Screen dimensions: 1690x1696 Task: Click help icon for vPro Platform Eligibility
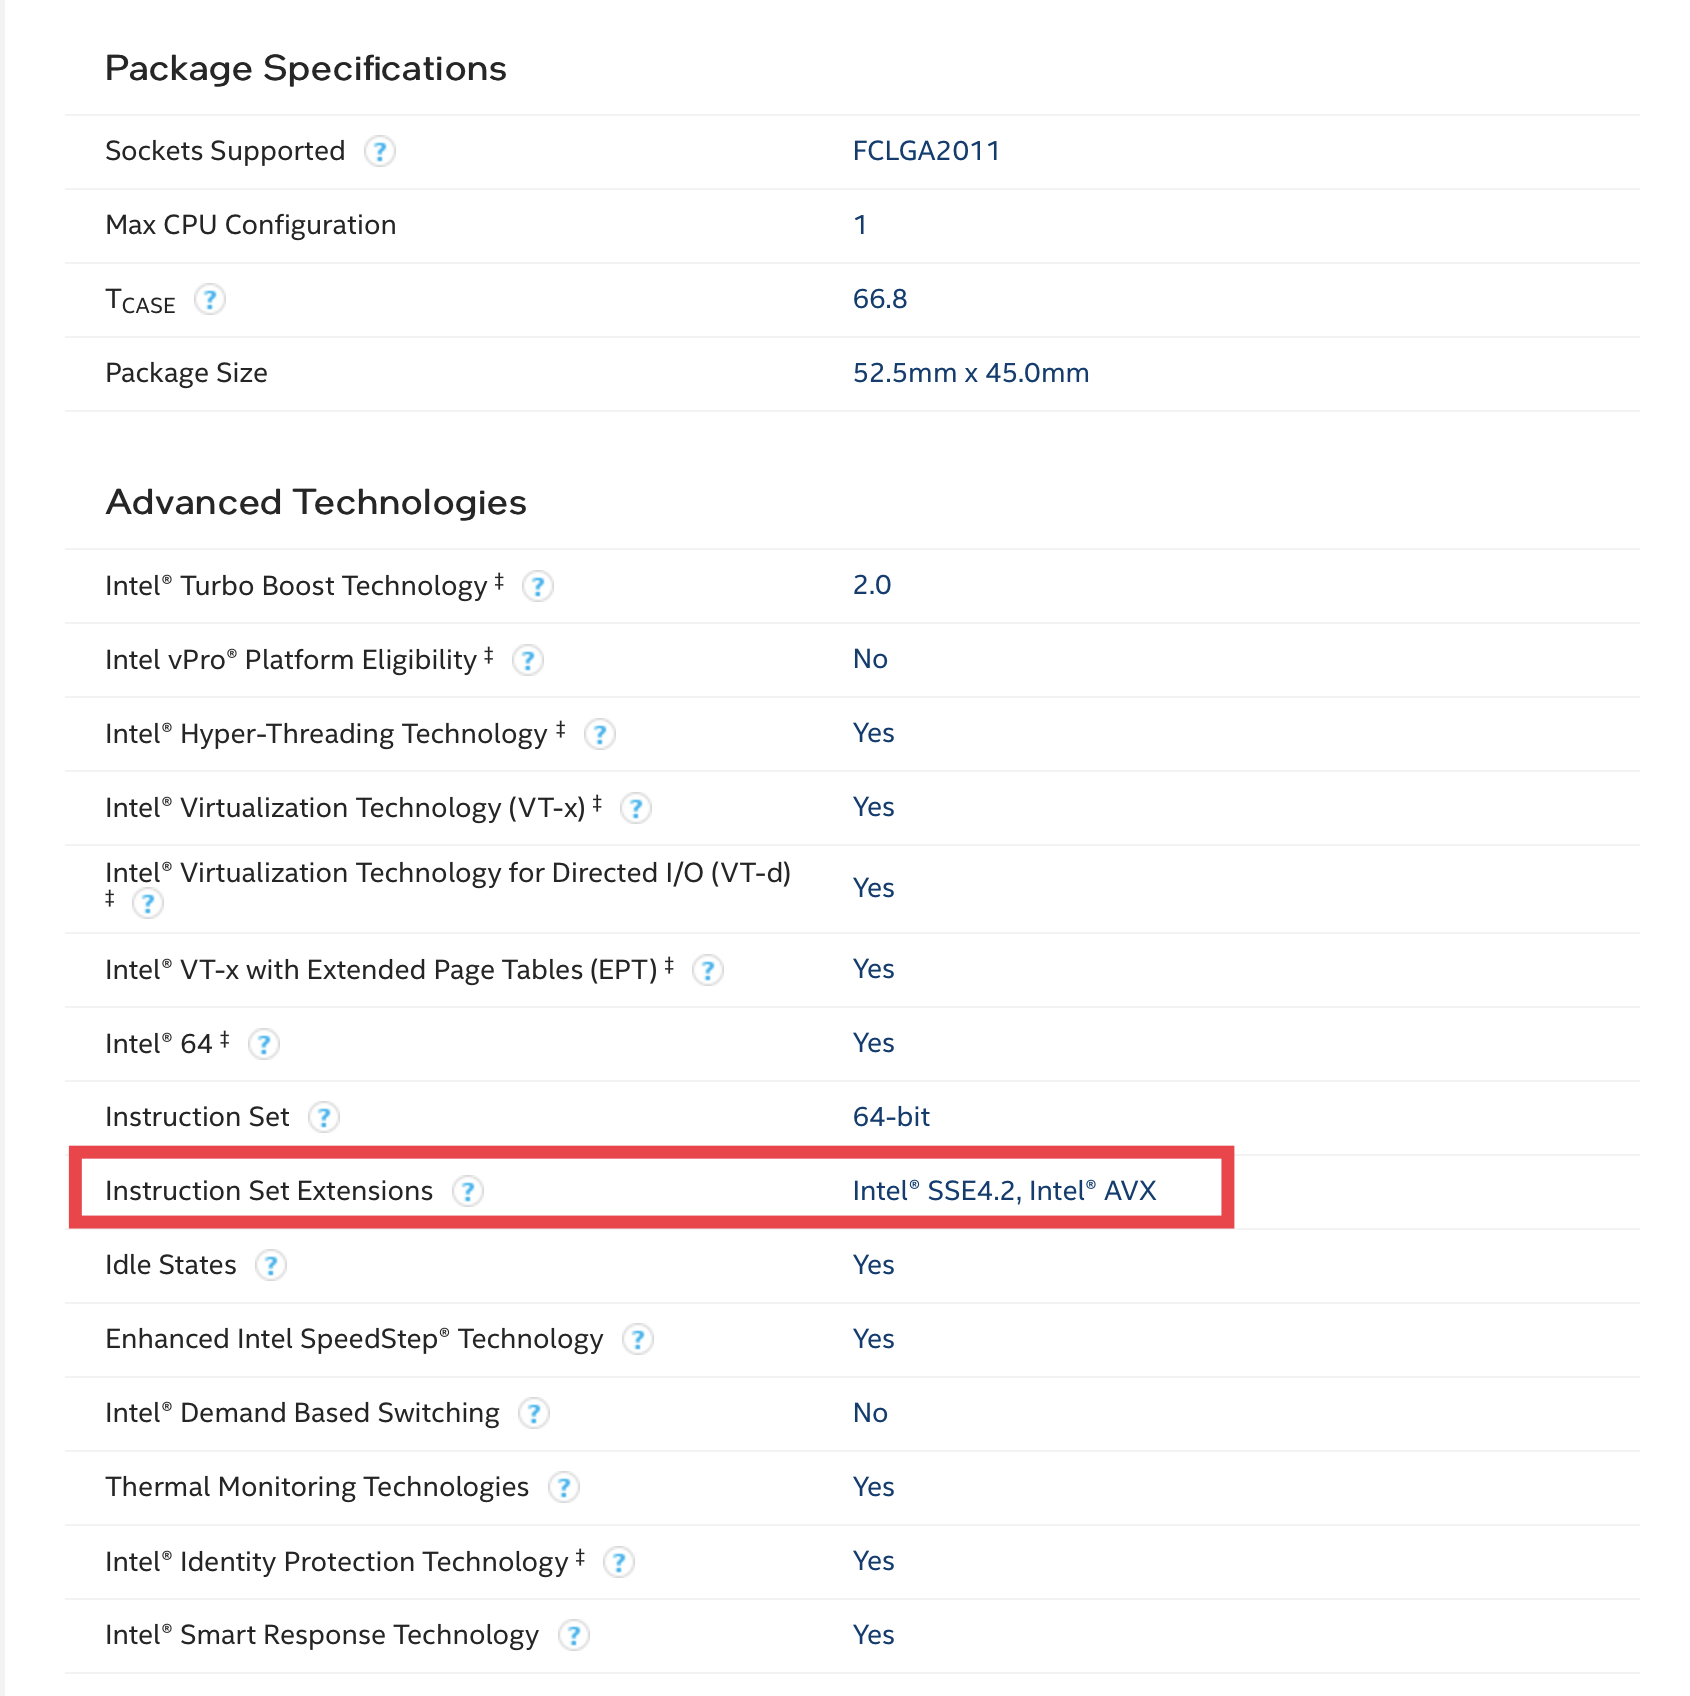click(x=527, y=660)
